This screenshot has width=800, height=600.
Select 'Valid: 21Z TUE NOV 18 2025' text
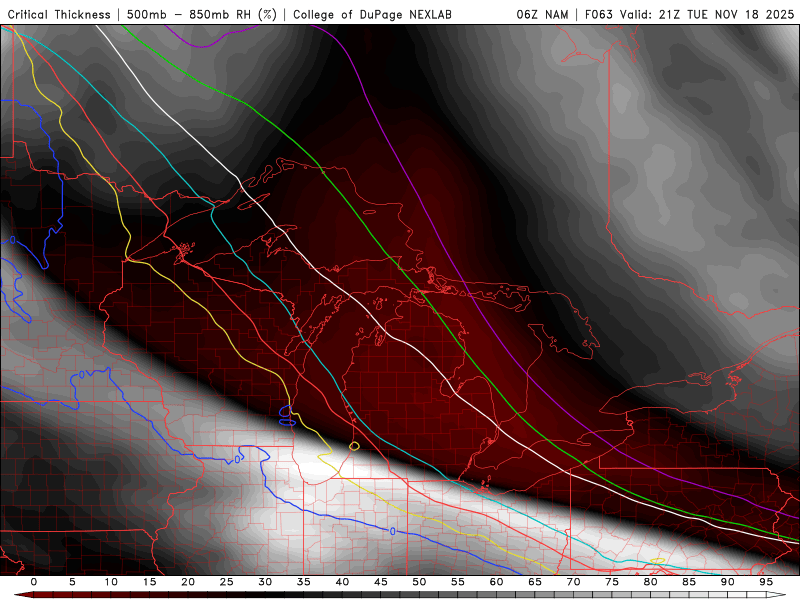tap(707, 15)
